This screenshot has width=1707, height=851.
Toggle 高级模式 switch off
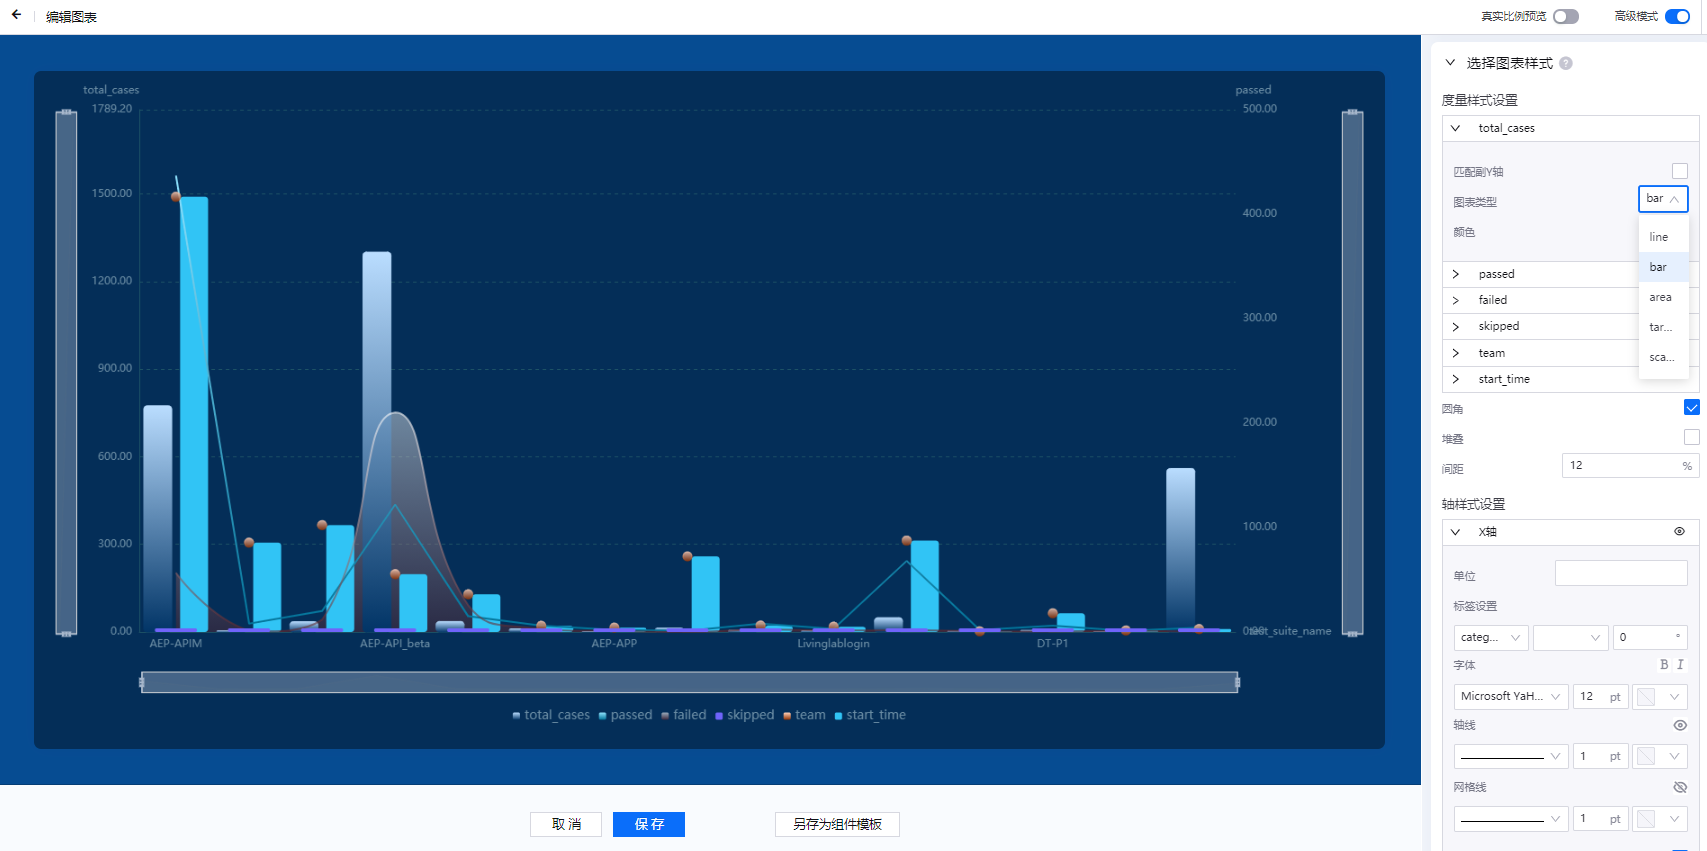coord(1678,16)
